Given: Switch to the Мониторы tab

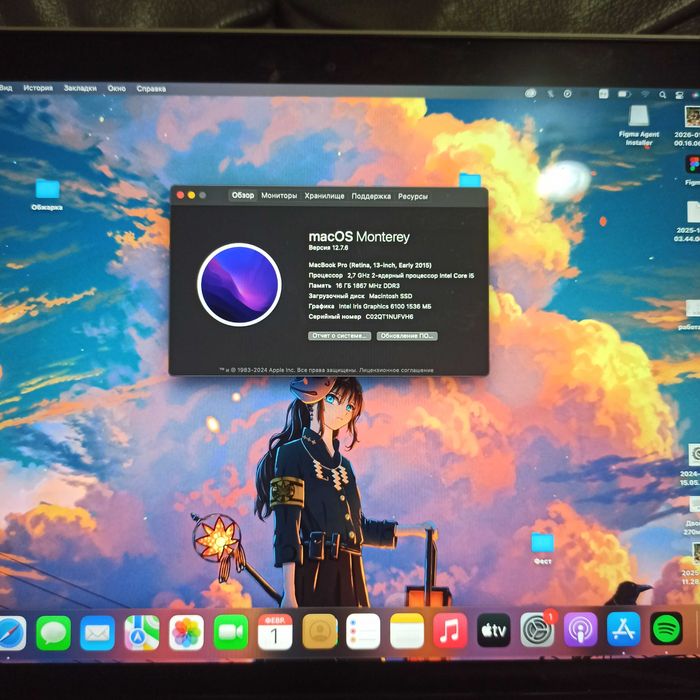Looking at the screenshot, I should [279, 196].
